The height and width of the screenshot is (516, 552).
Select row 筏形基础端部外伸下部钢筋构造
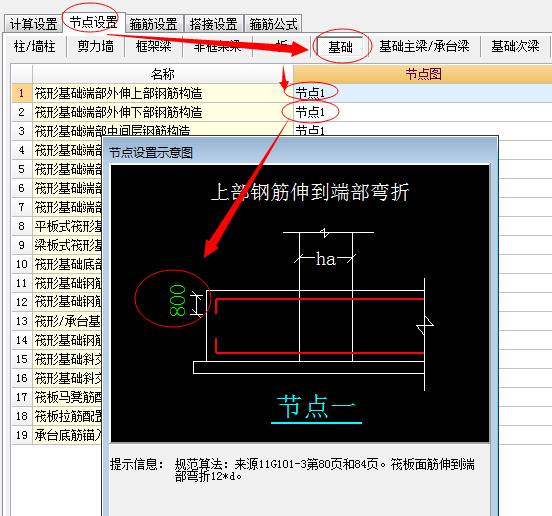coord(163,112)
